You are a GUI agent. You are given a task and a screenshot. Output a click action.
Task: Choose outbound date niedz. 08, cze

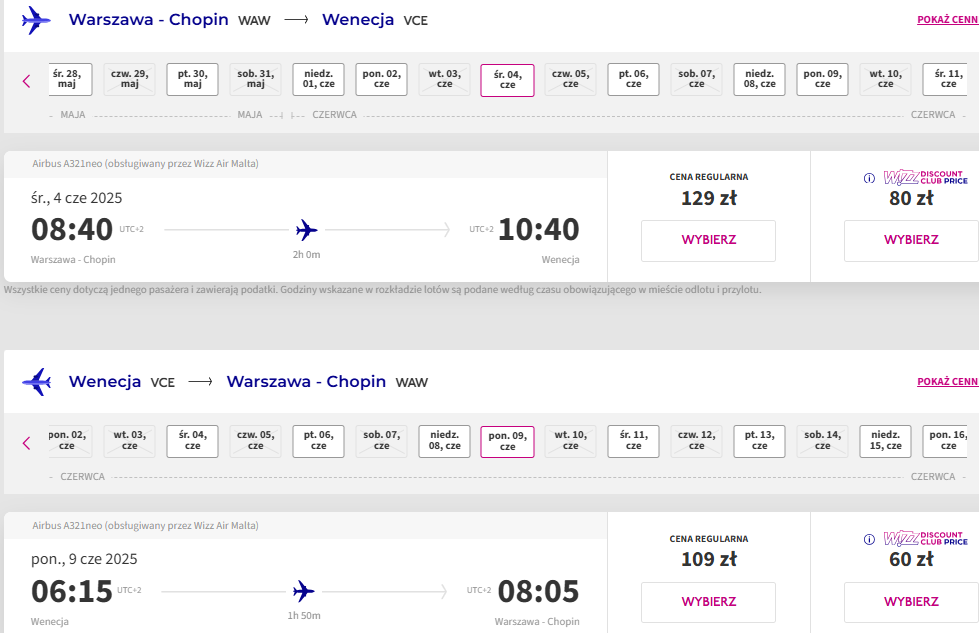coord(759,79)
